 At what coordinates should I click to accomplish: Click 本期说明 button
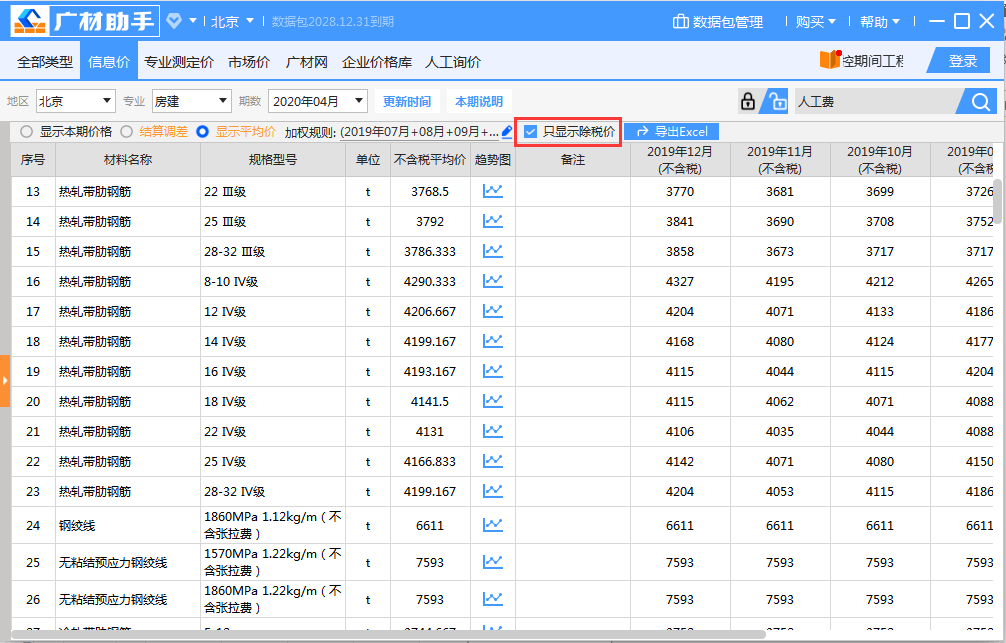479,101
